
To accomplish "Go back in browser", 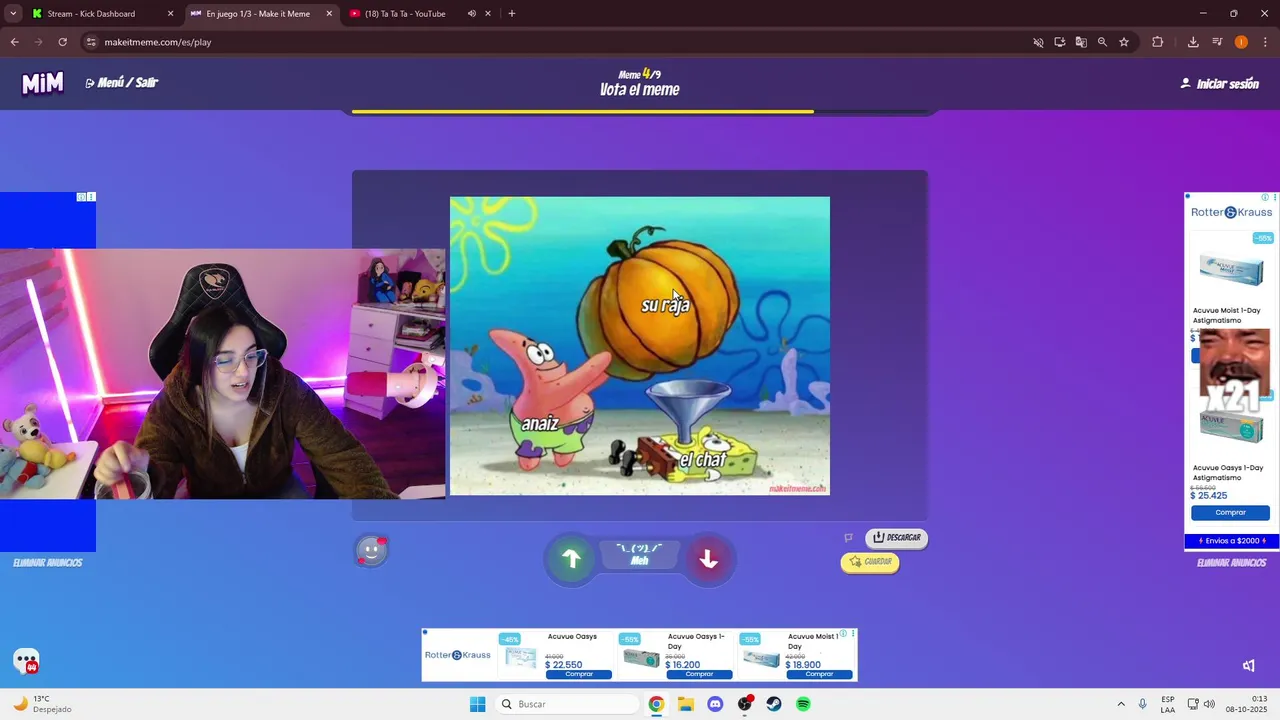I will click(14, 42).
